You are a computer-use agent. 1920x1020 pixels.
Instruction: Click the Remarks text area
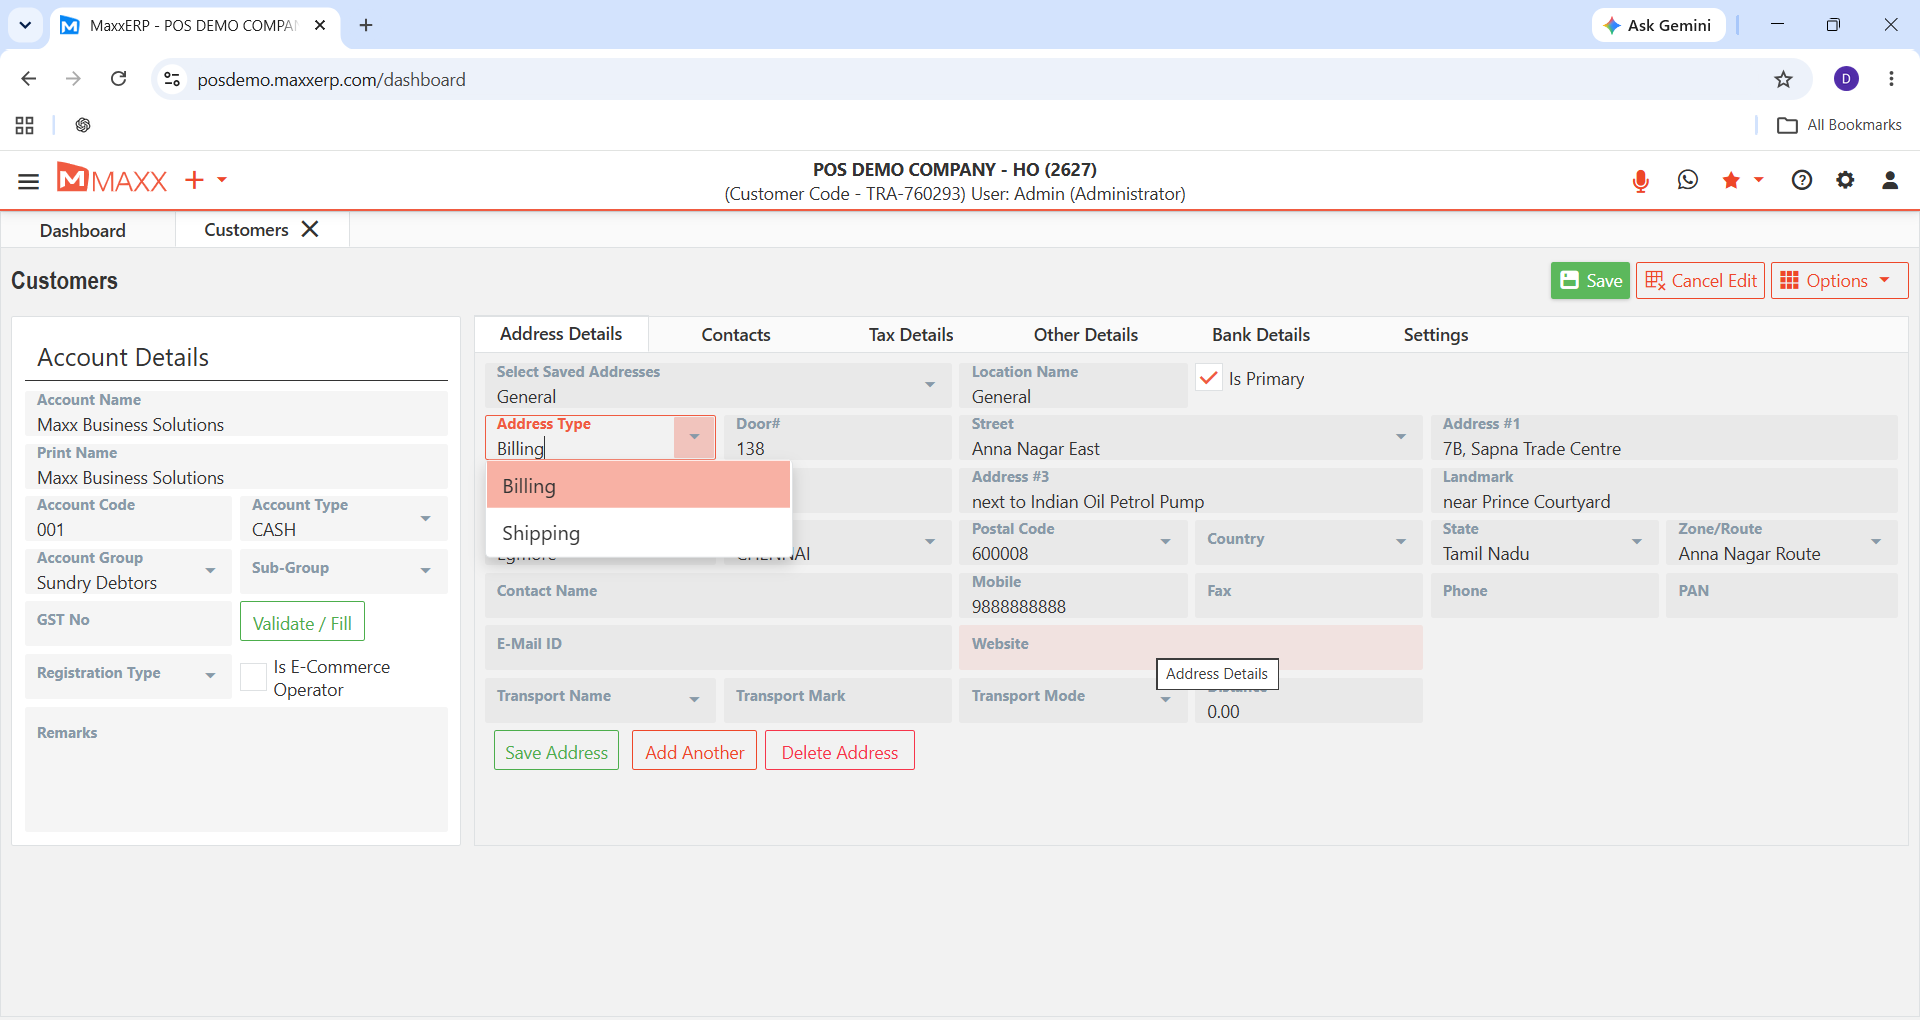236,770
